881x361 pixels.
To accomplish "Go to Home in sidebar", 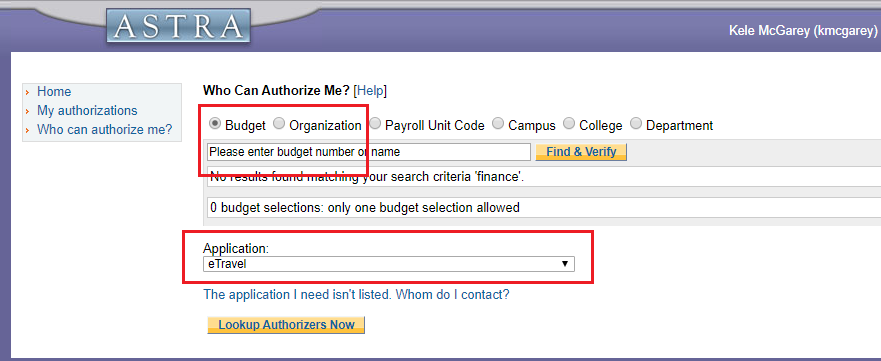I will [54, 92].
